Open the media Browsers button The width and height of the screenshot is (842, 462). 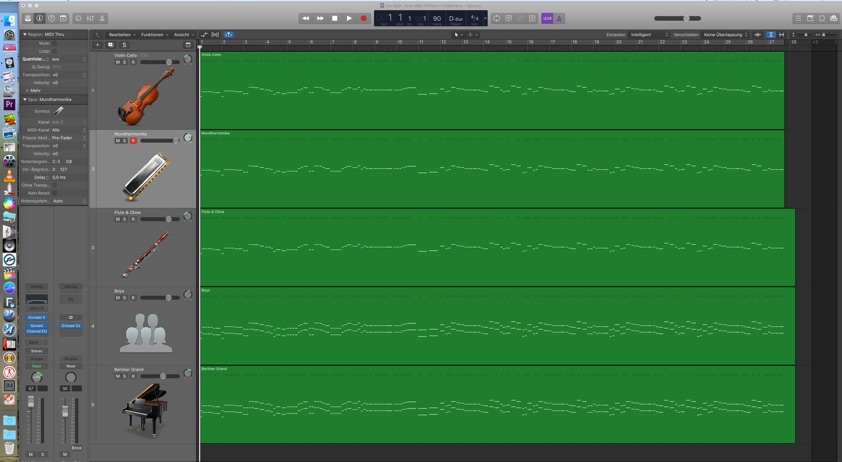(833, 18)
